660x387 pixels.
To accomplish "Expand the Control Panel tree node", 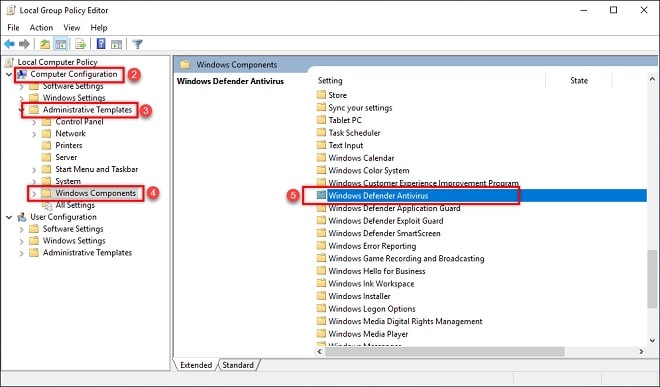I will [34, 122].
